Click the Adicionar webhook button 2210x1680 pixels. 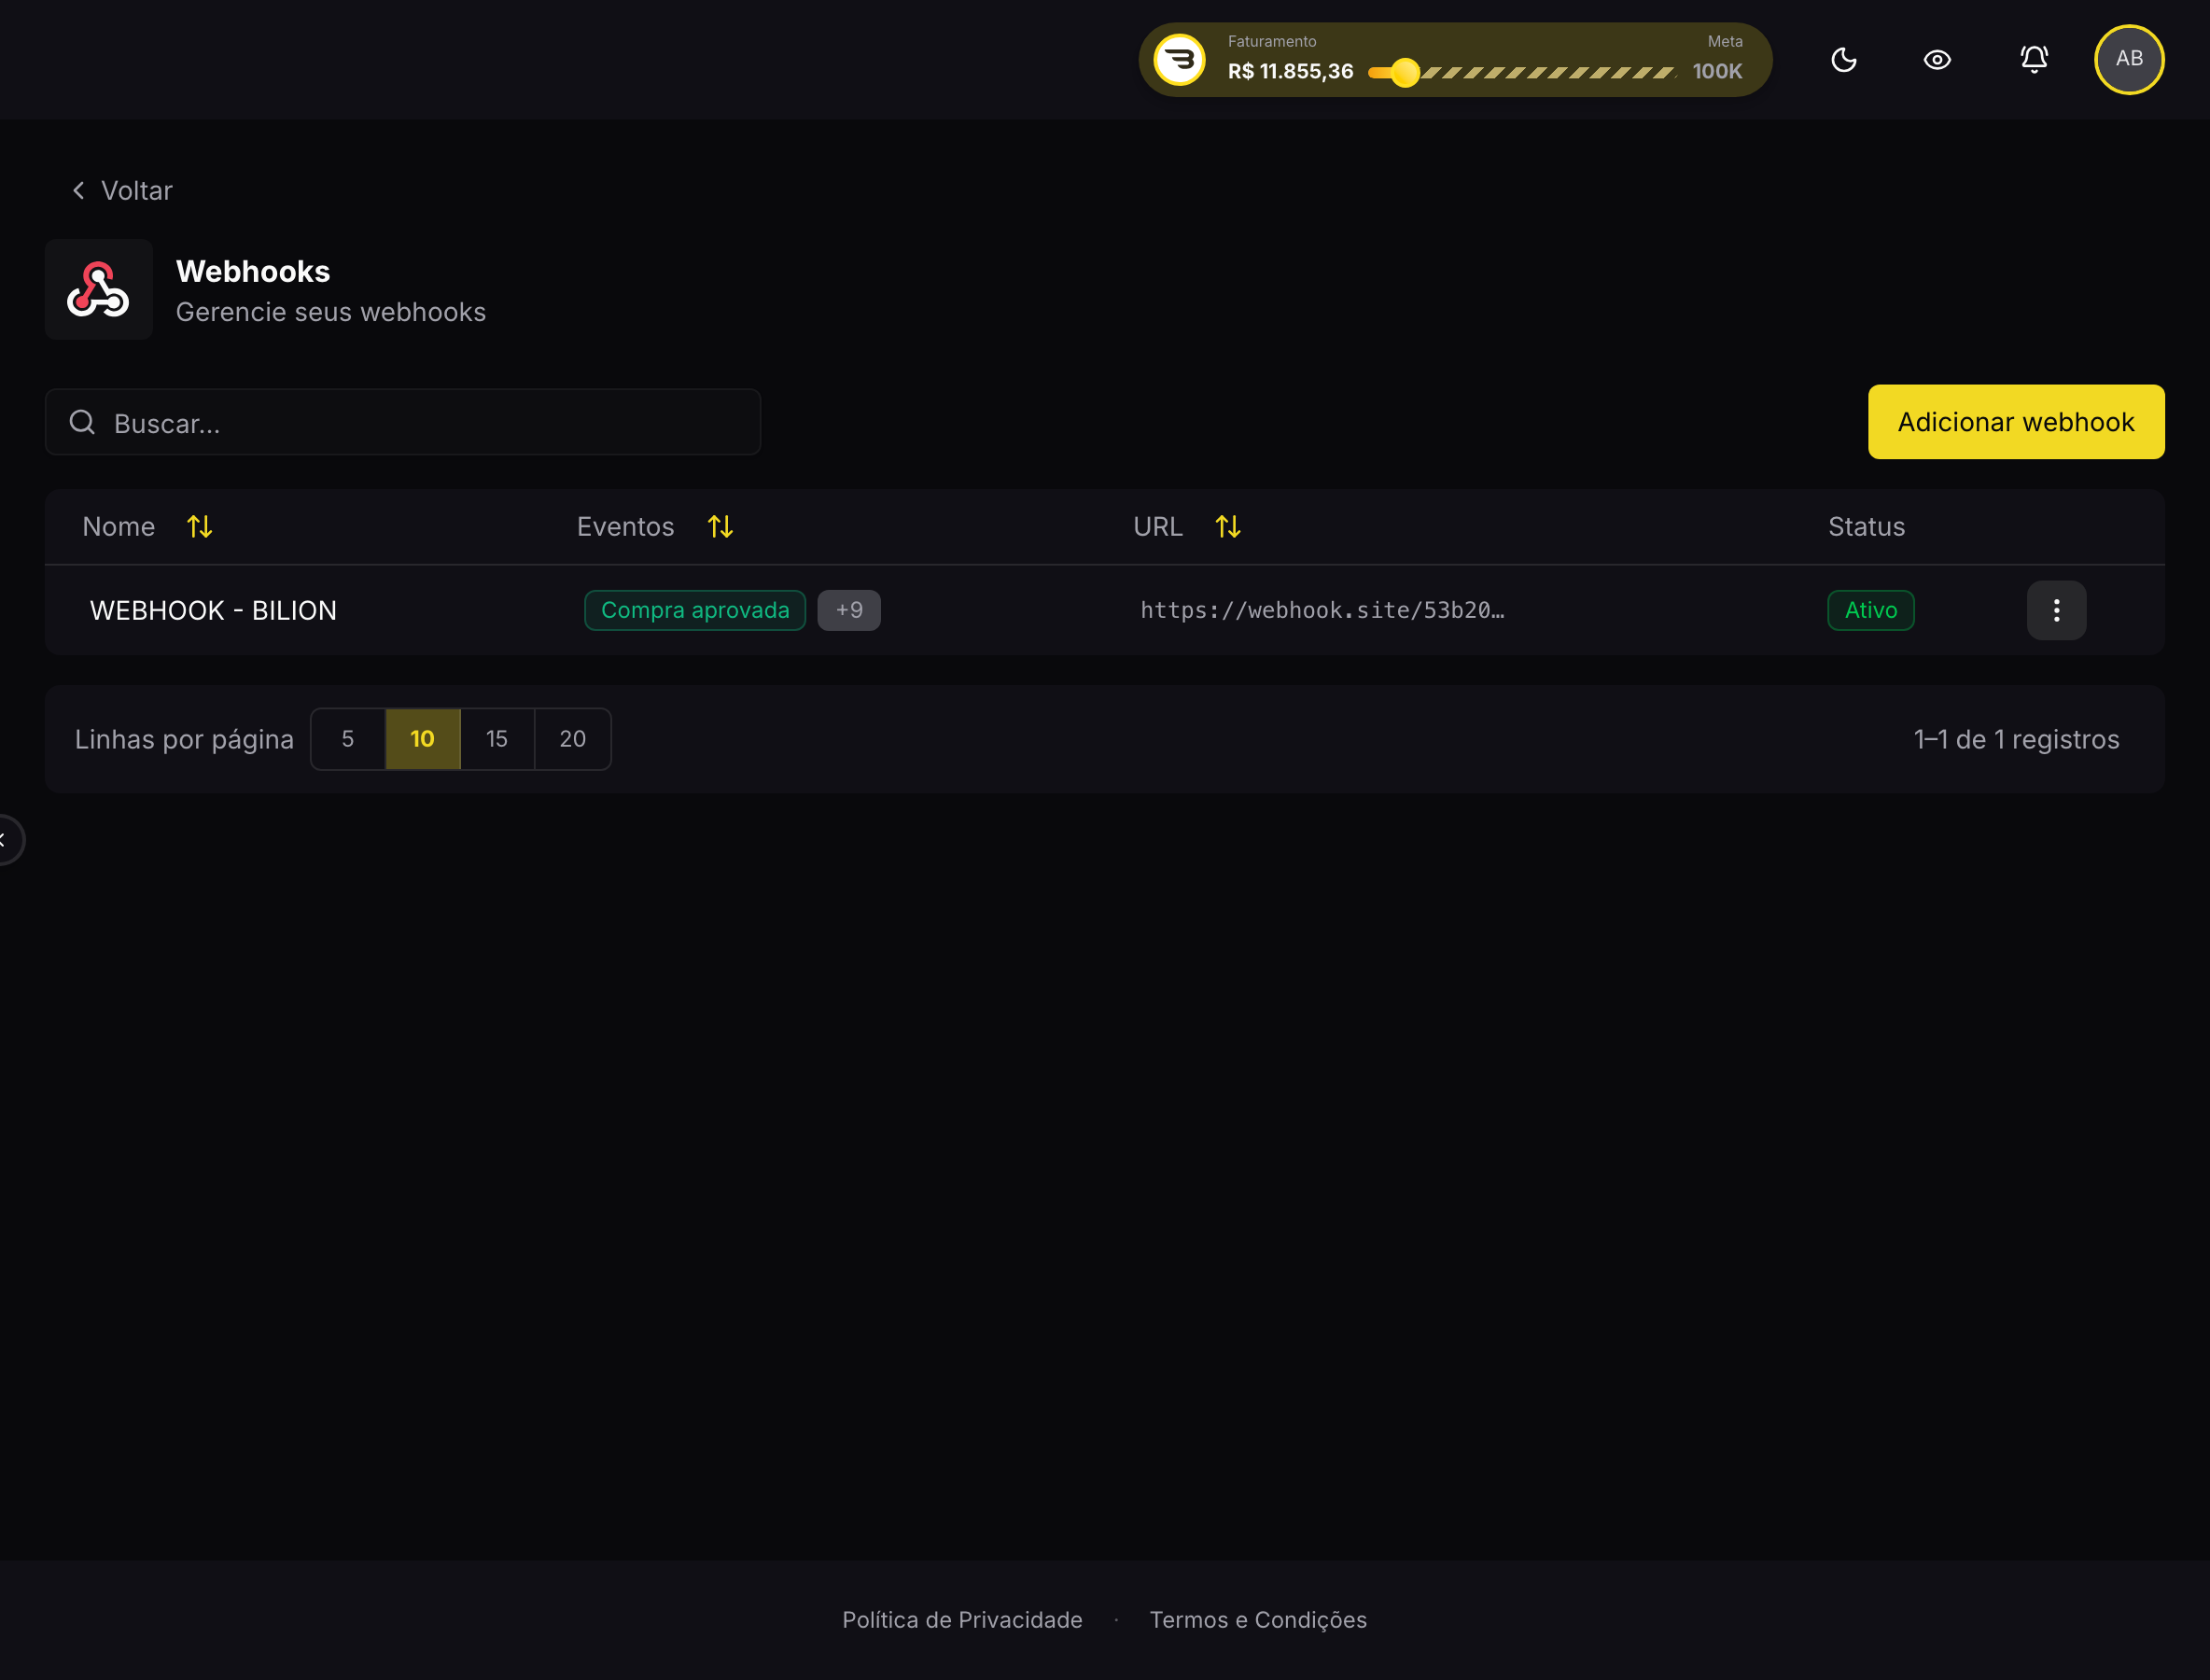[2016, 422]
